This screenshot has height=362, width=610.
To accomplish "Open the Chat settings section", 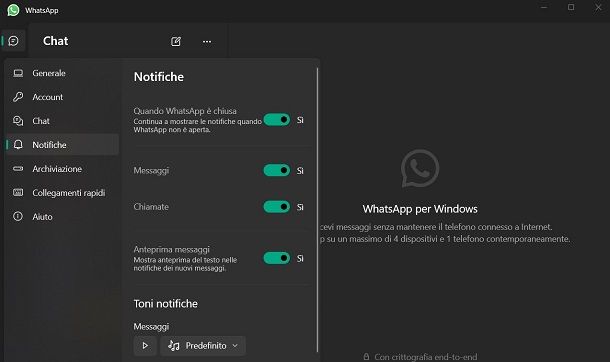I will pos(63,121).
